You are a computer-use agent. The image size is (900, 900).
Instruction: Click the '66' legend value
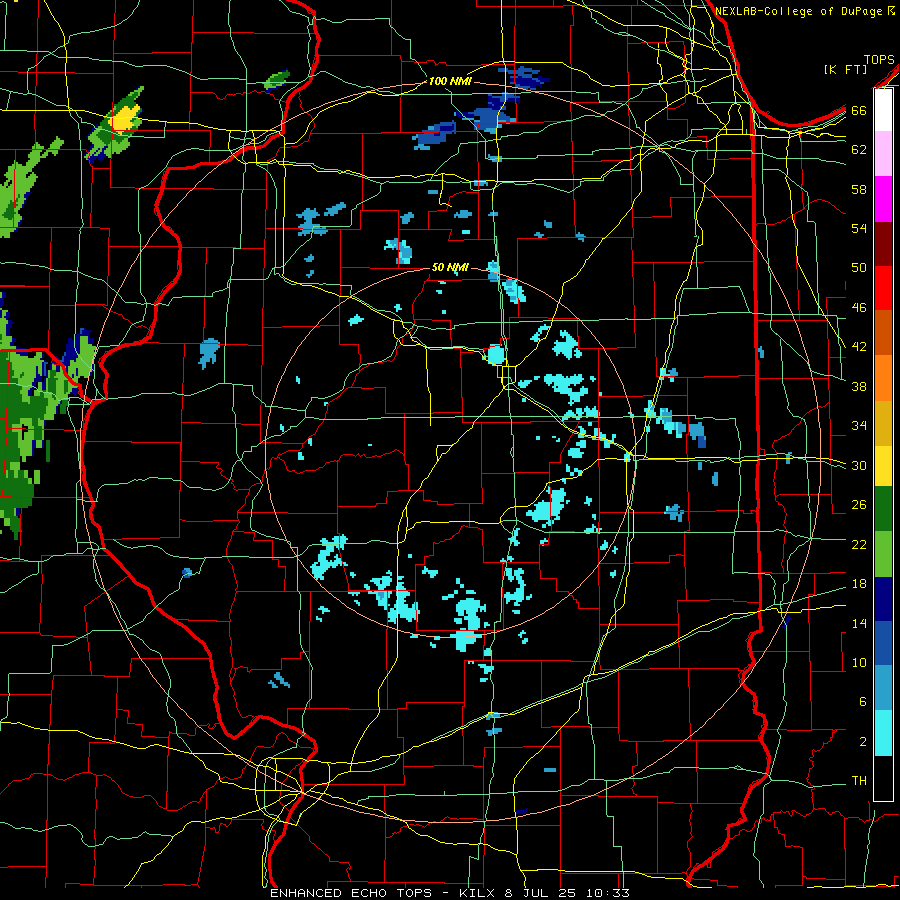tap(859, 110)
